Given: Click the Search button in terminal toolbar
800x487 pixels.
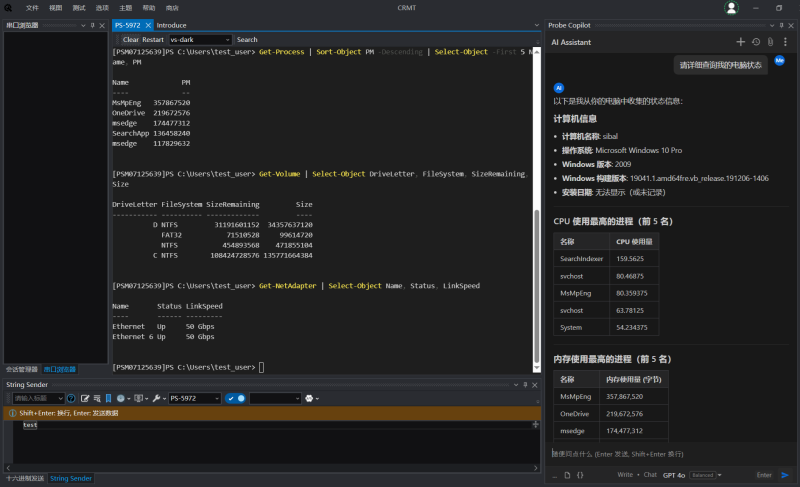Looking at the screenshot, I should coord(247,39).
